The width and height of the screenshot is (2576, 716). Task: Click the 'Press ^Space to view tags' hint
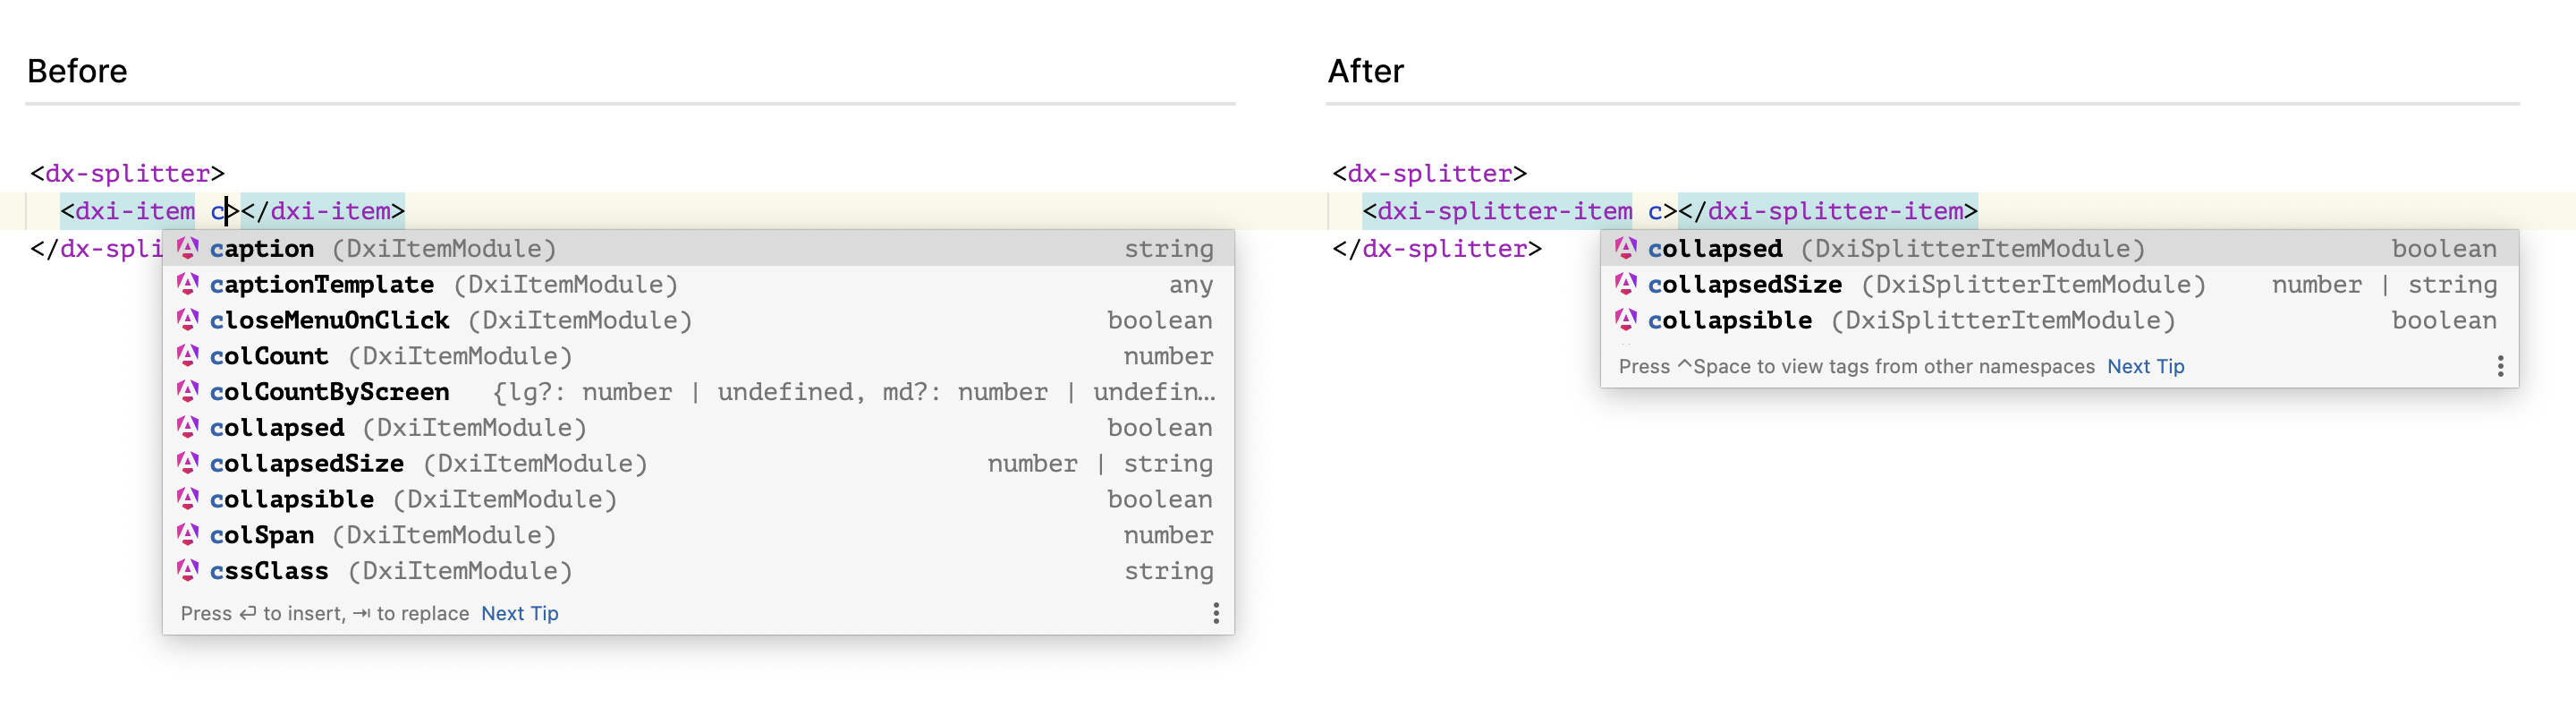coord(1856,366)
